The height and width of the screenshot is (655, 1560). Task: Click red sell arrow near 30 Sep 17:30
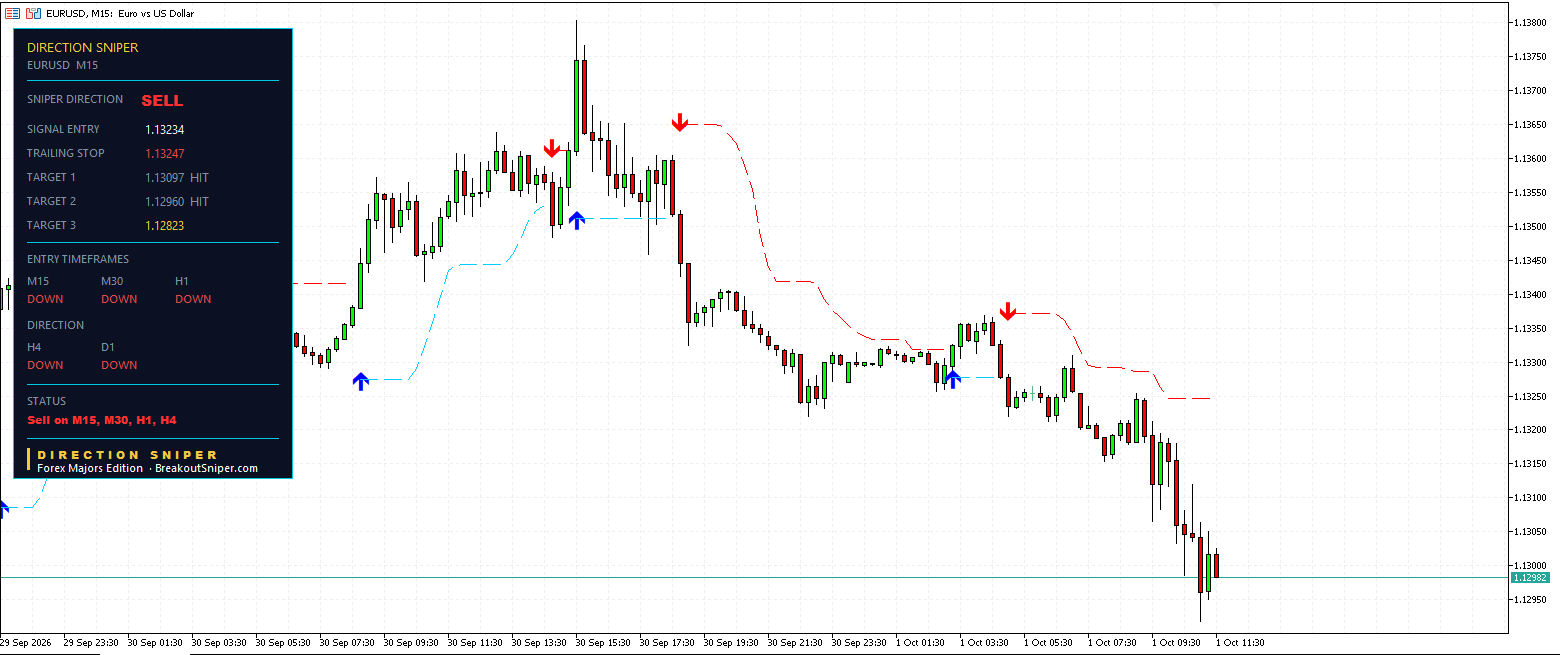[680, 122]
